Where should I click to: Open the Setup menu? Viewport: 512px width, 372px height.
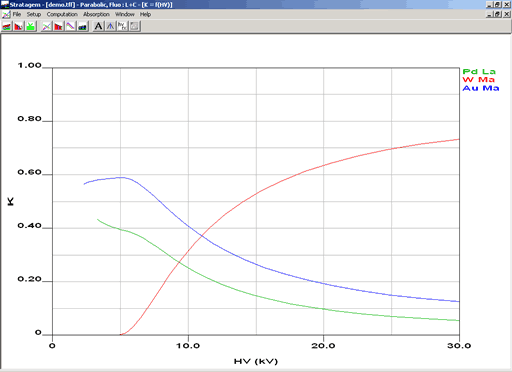click(34, 14)
